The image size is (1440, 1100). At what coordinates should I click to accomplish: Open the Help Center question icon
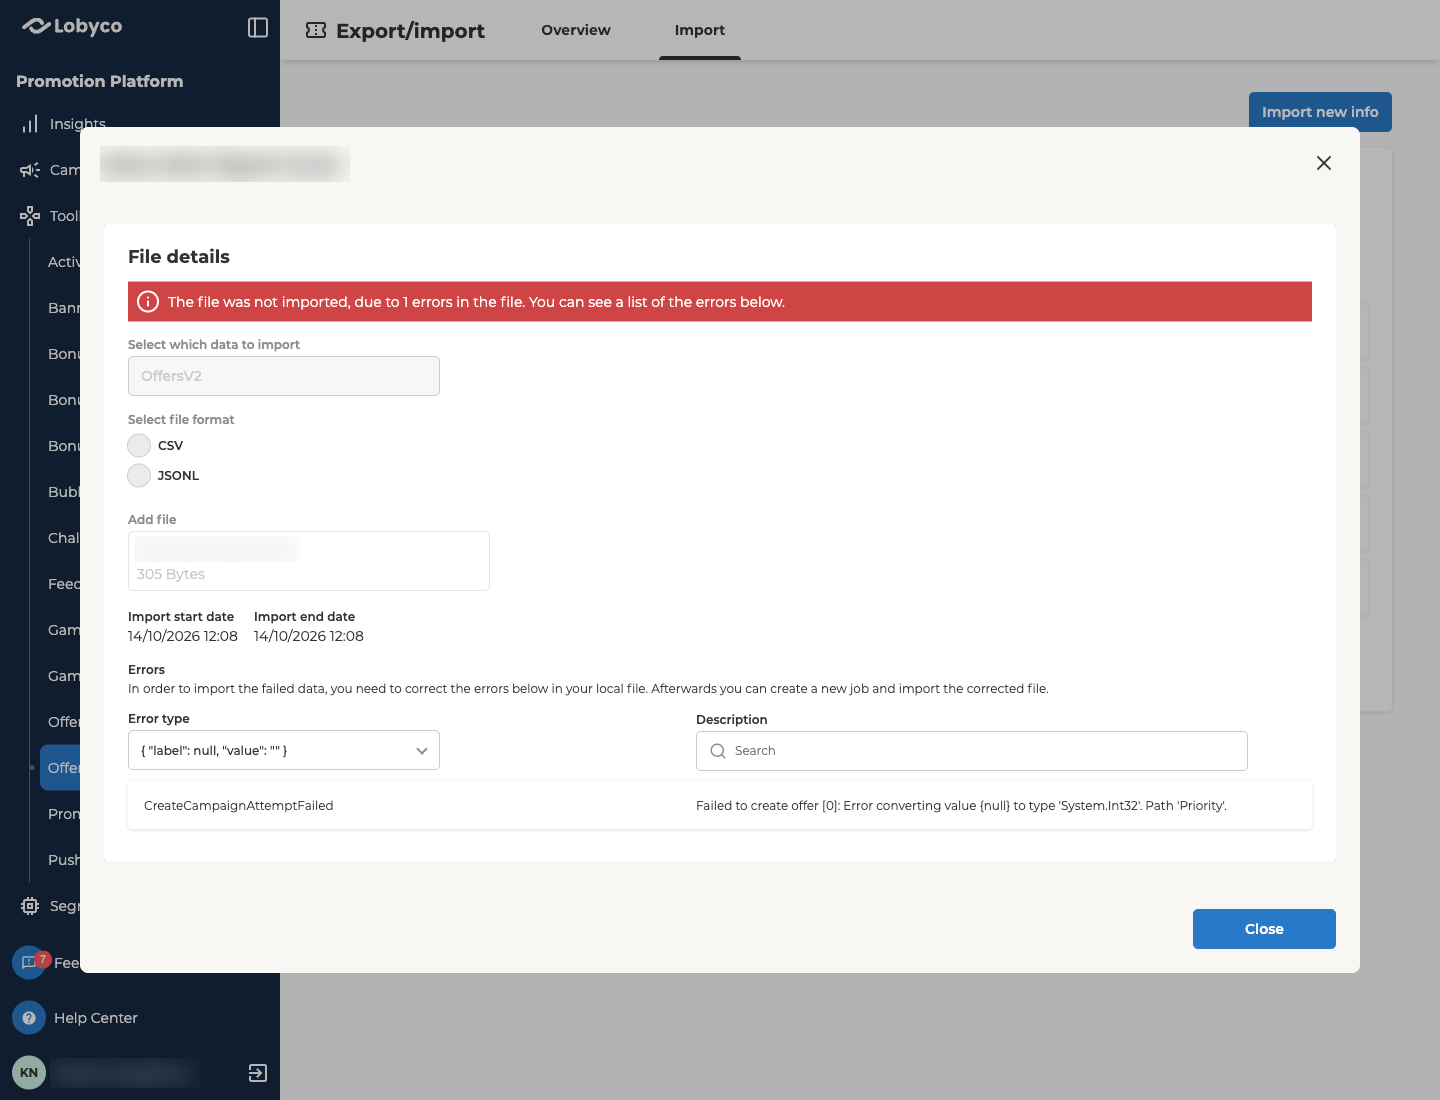click(29, 1018)
